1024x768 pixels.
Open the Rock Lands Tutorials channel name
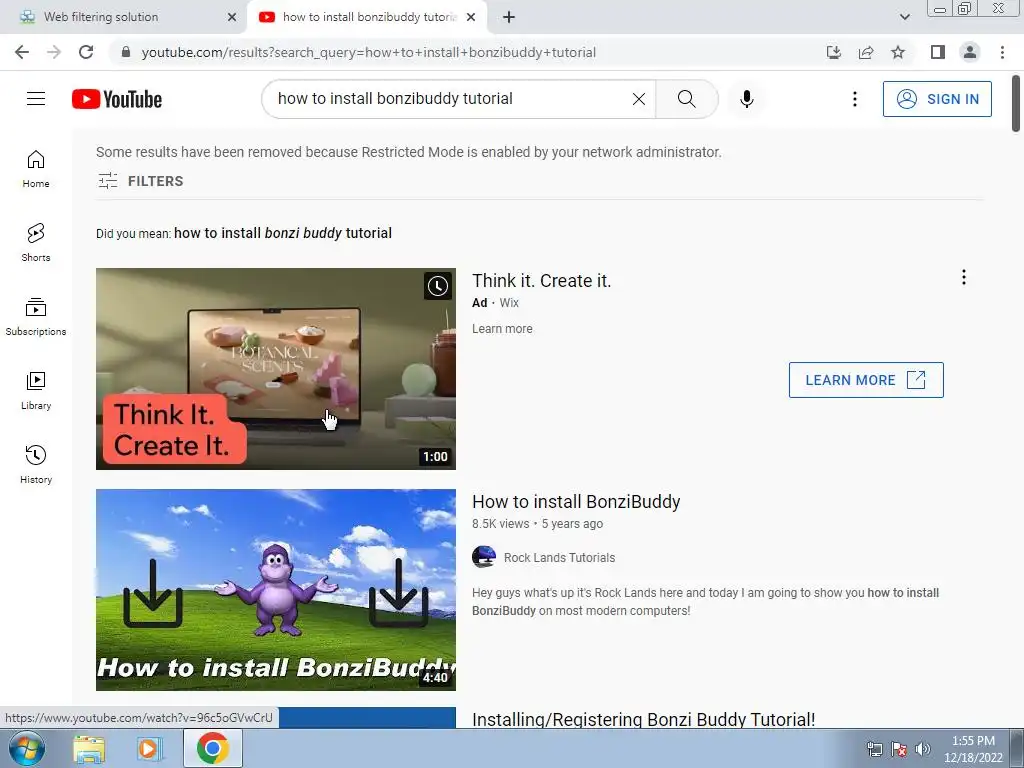point(559,558)
